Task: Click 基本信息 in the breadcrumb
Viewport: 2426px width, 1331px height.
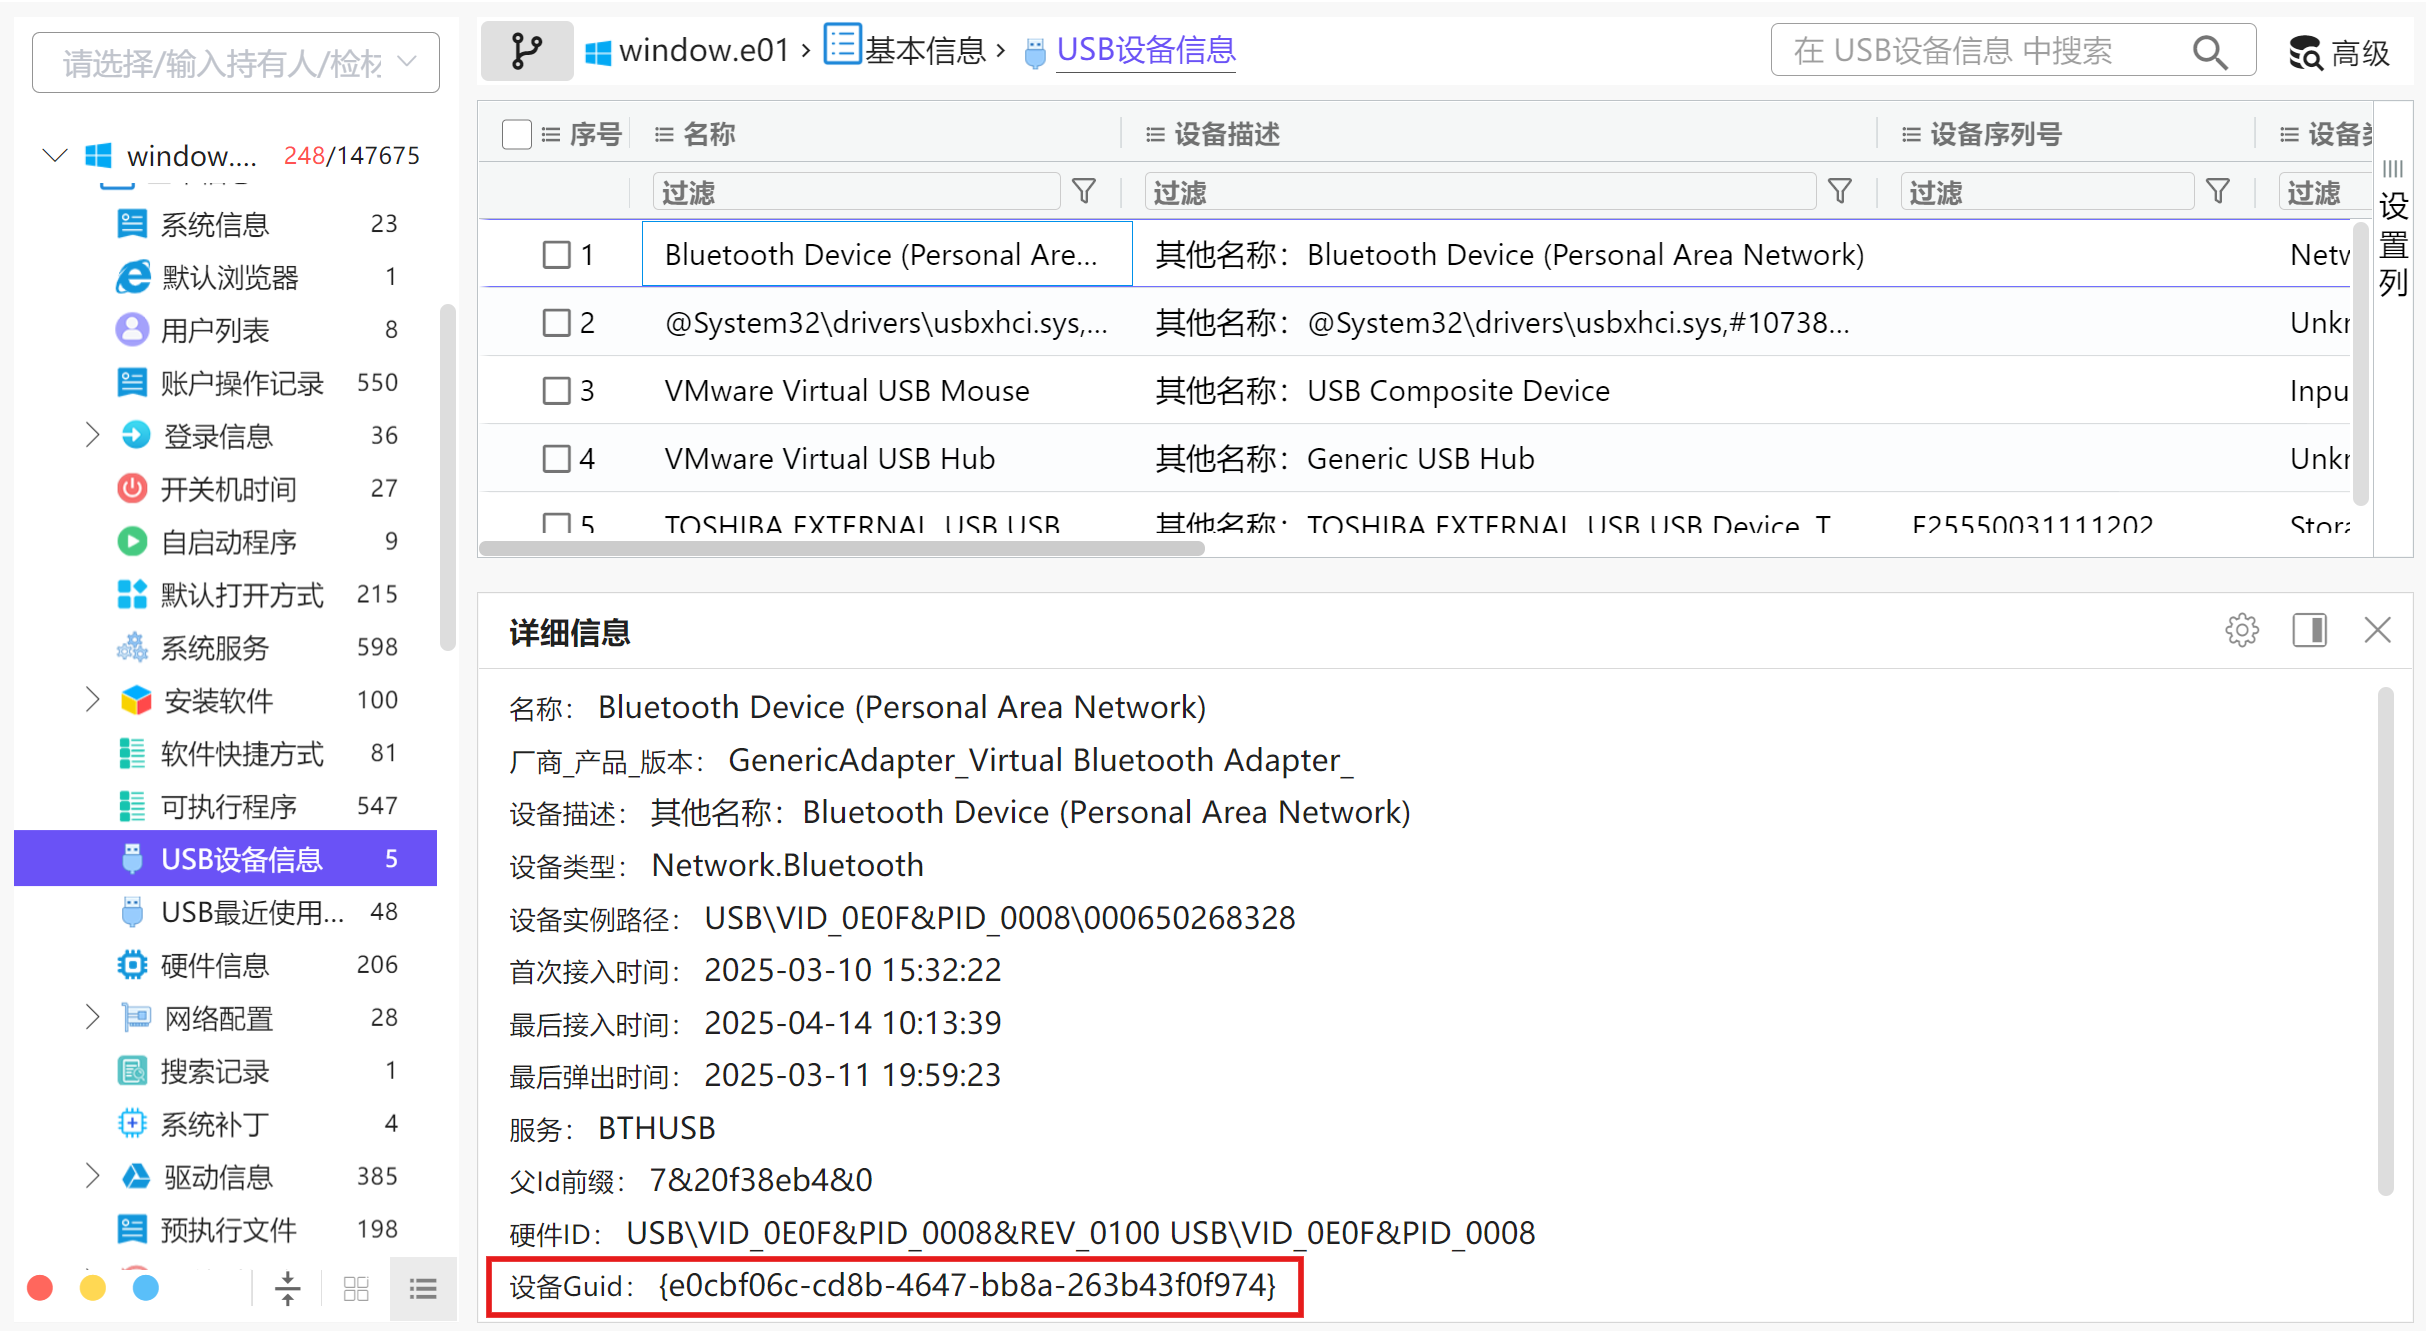Action: 924,50
